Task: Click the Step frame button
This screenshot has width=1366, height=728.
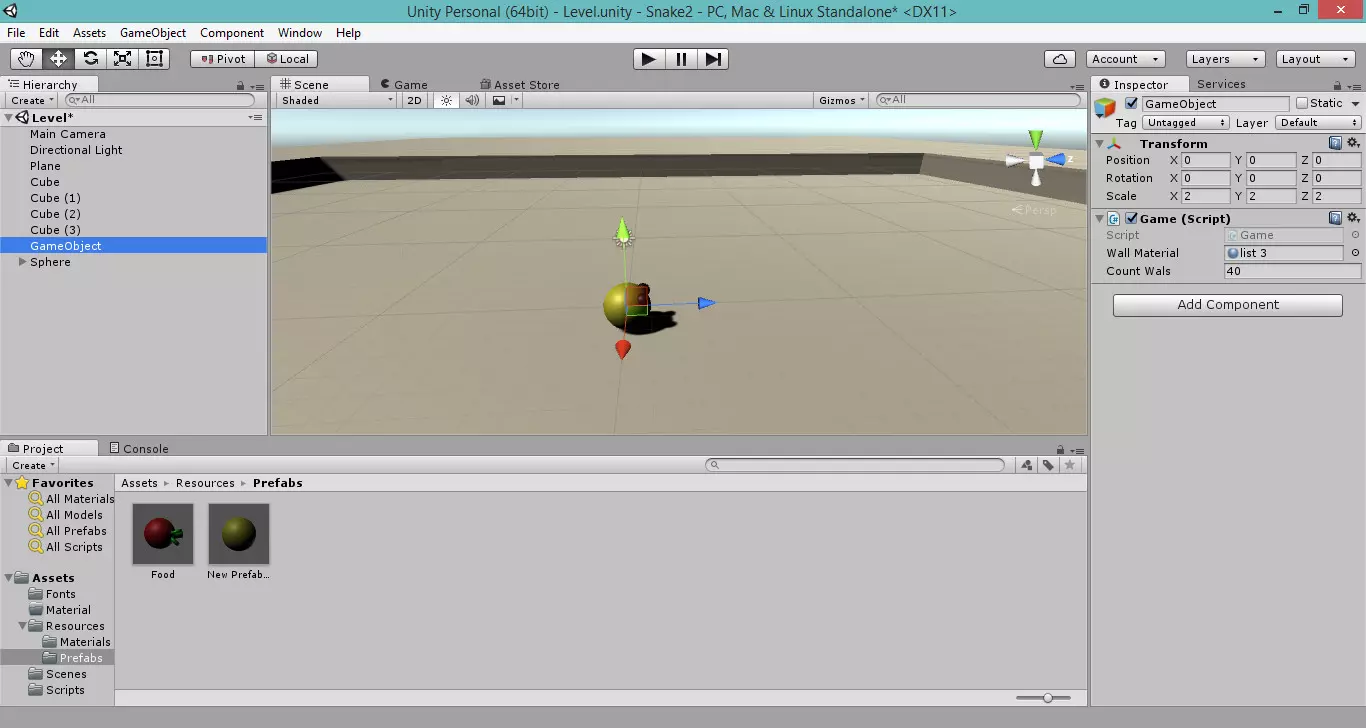Action: 713,59
